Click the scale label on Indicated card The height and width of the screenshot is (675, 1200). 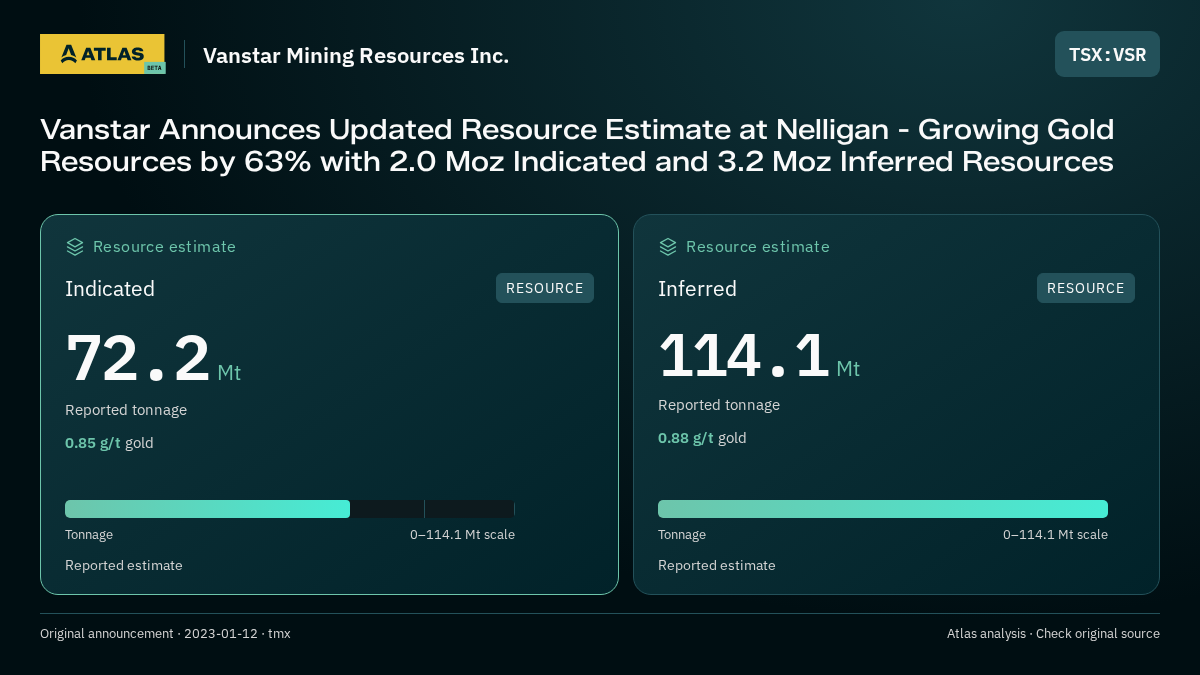coord(462,535)
